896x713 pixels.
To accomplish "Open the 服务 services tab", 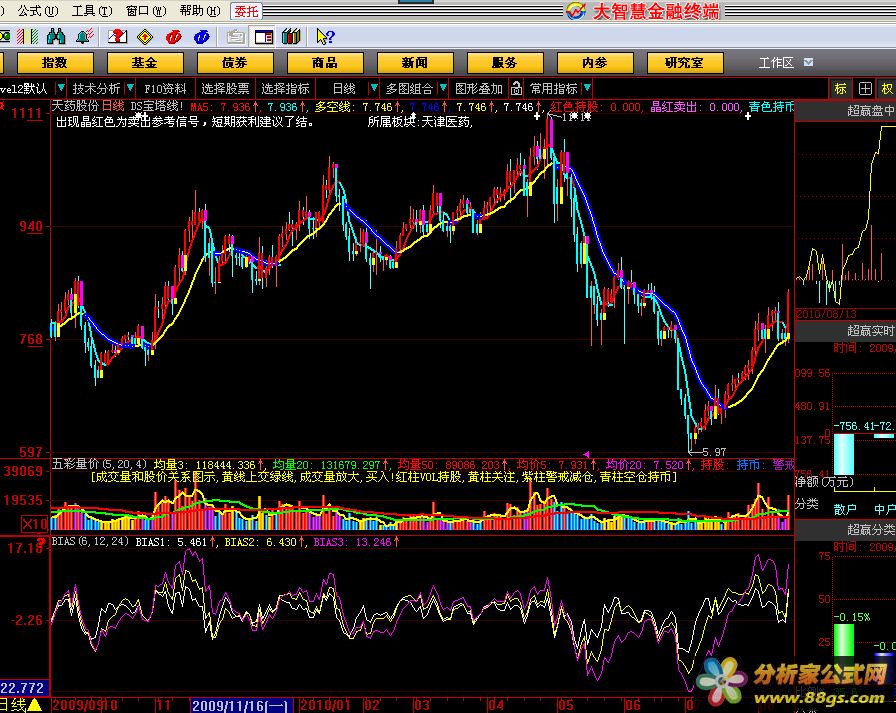I will pos(505,63).
